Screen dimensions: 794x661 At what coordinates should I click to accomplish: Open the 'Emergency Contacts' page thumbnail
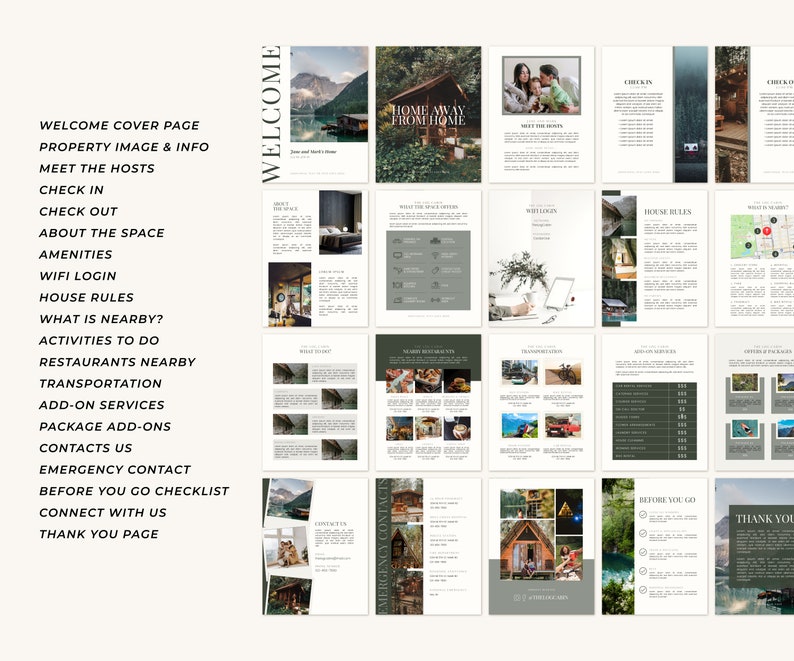point(428,547)
